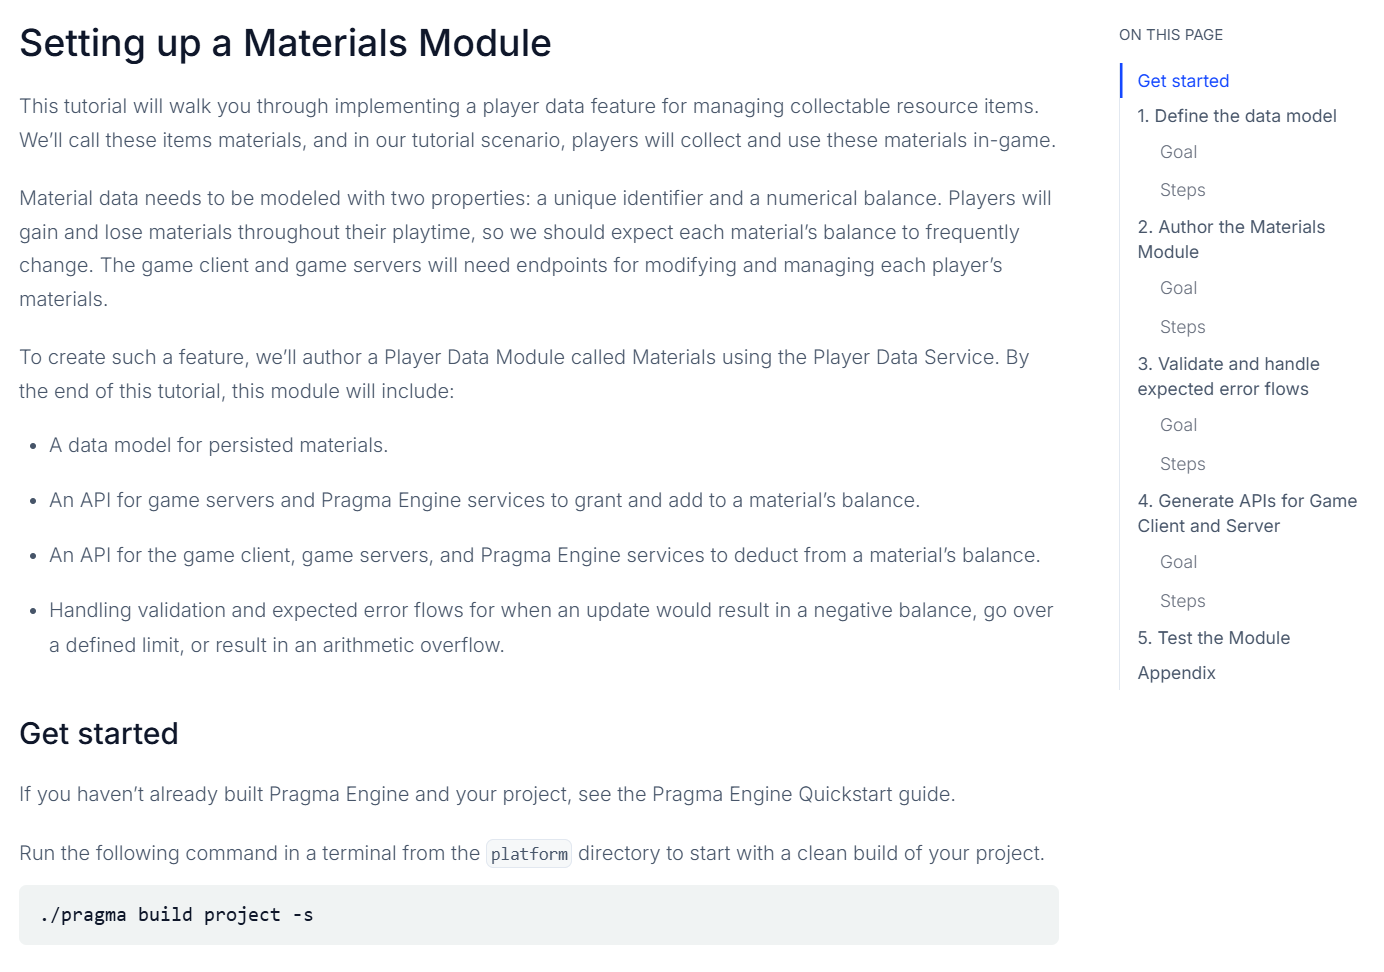Select Steps under Define the data model
The height and width of the screenshot is (972, 1384).
[x=1182, y=190]
